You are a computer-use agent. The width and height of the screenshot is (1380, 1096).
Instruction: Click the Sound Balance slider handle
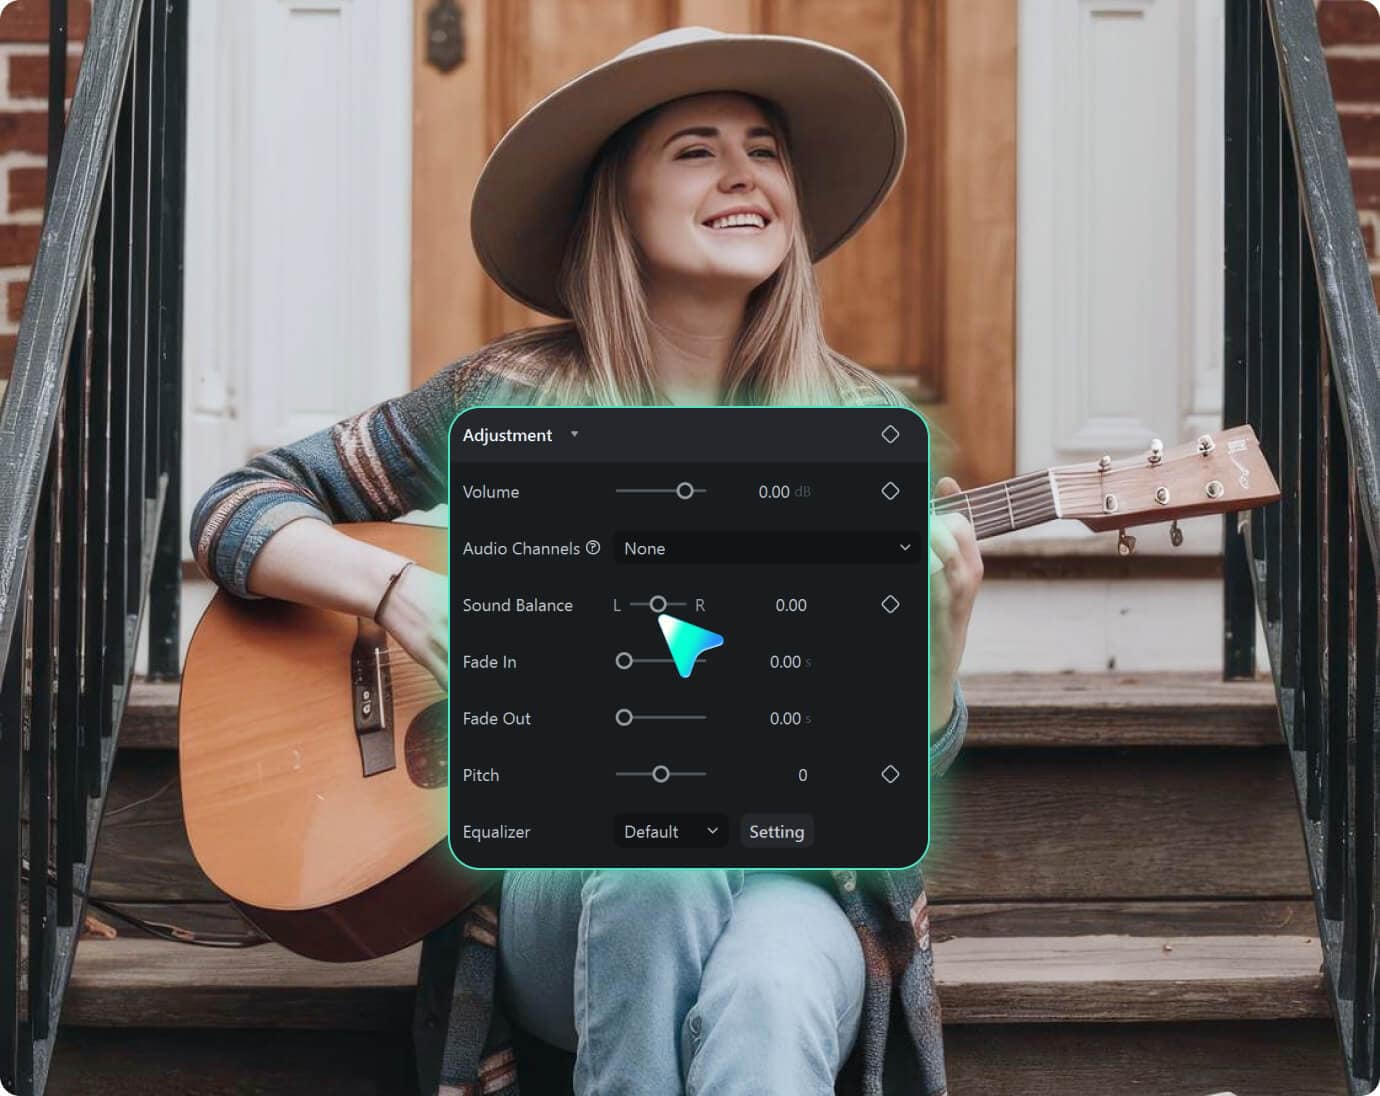(658, 604)
